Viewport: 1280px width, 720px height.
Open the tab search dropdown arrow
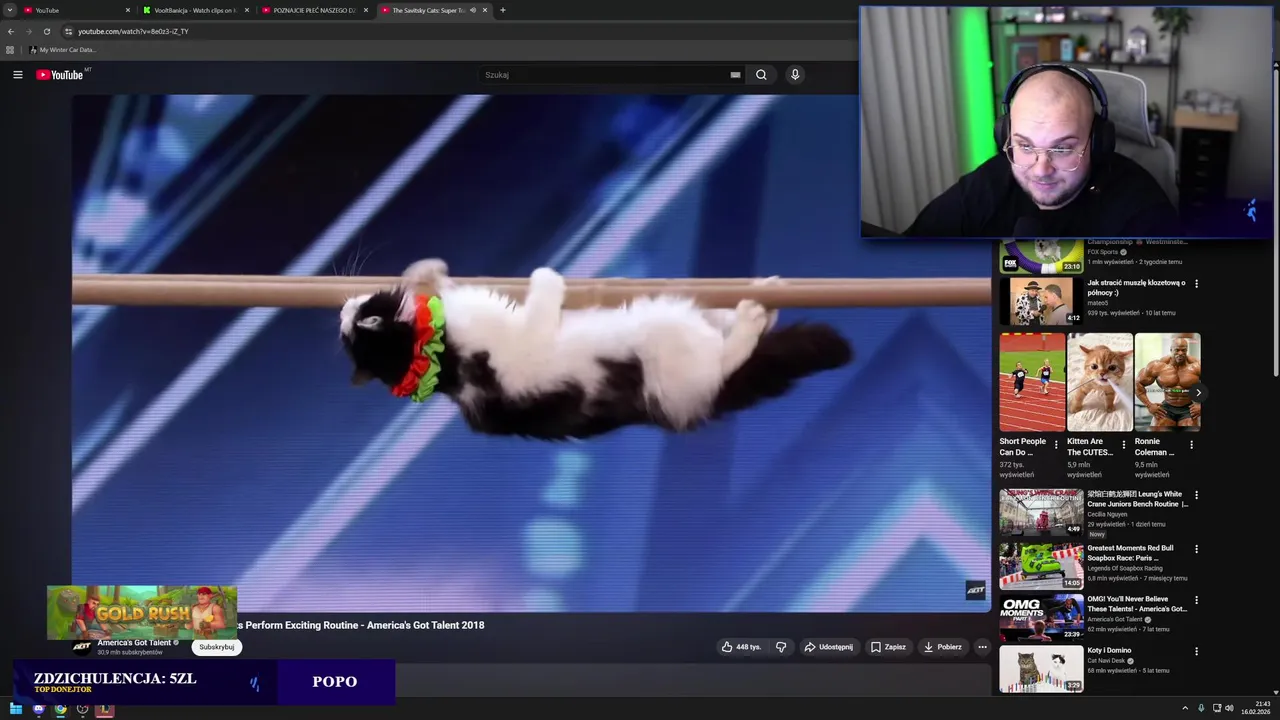9,10
